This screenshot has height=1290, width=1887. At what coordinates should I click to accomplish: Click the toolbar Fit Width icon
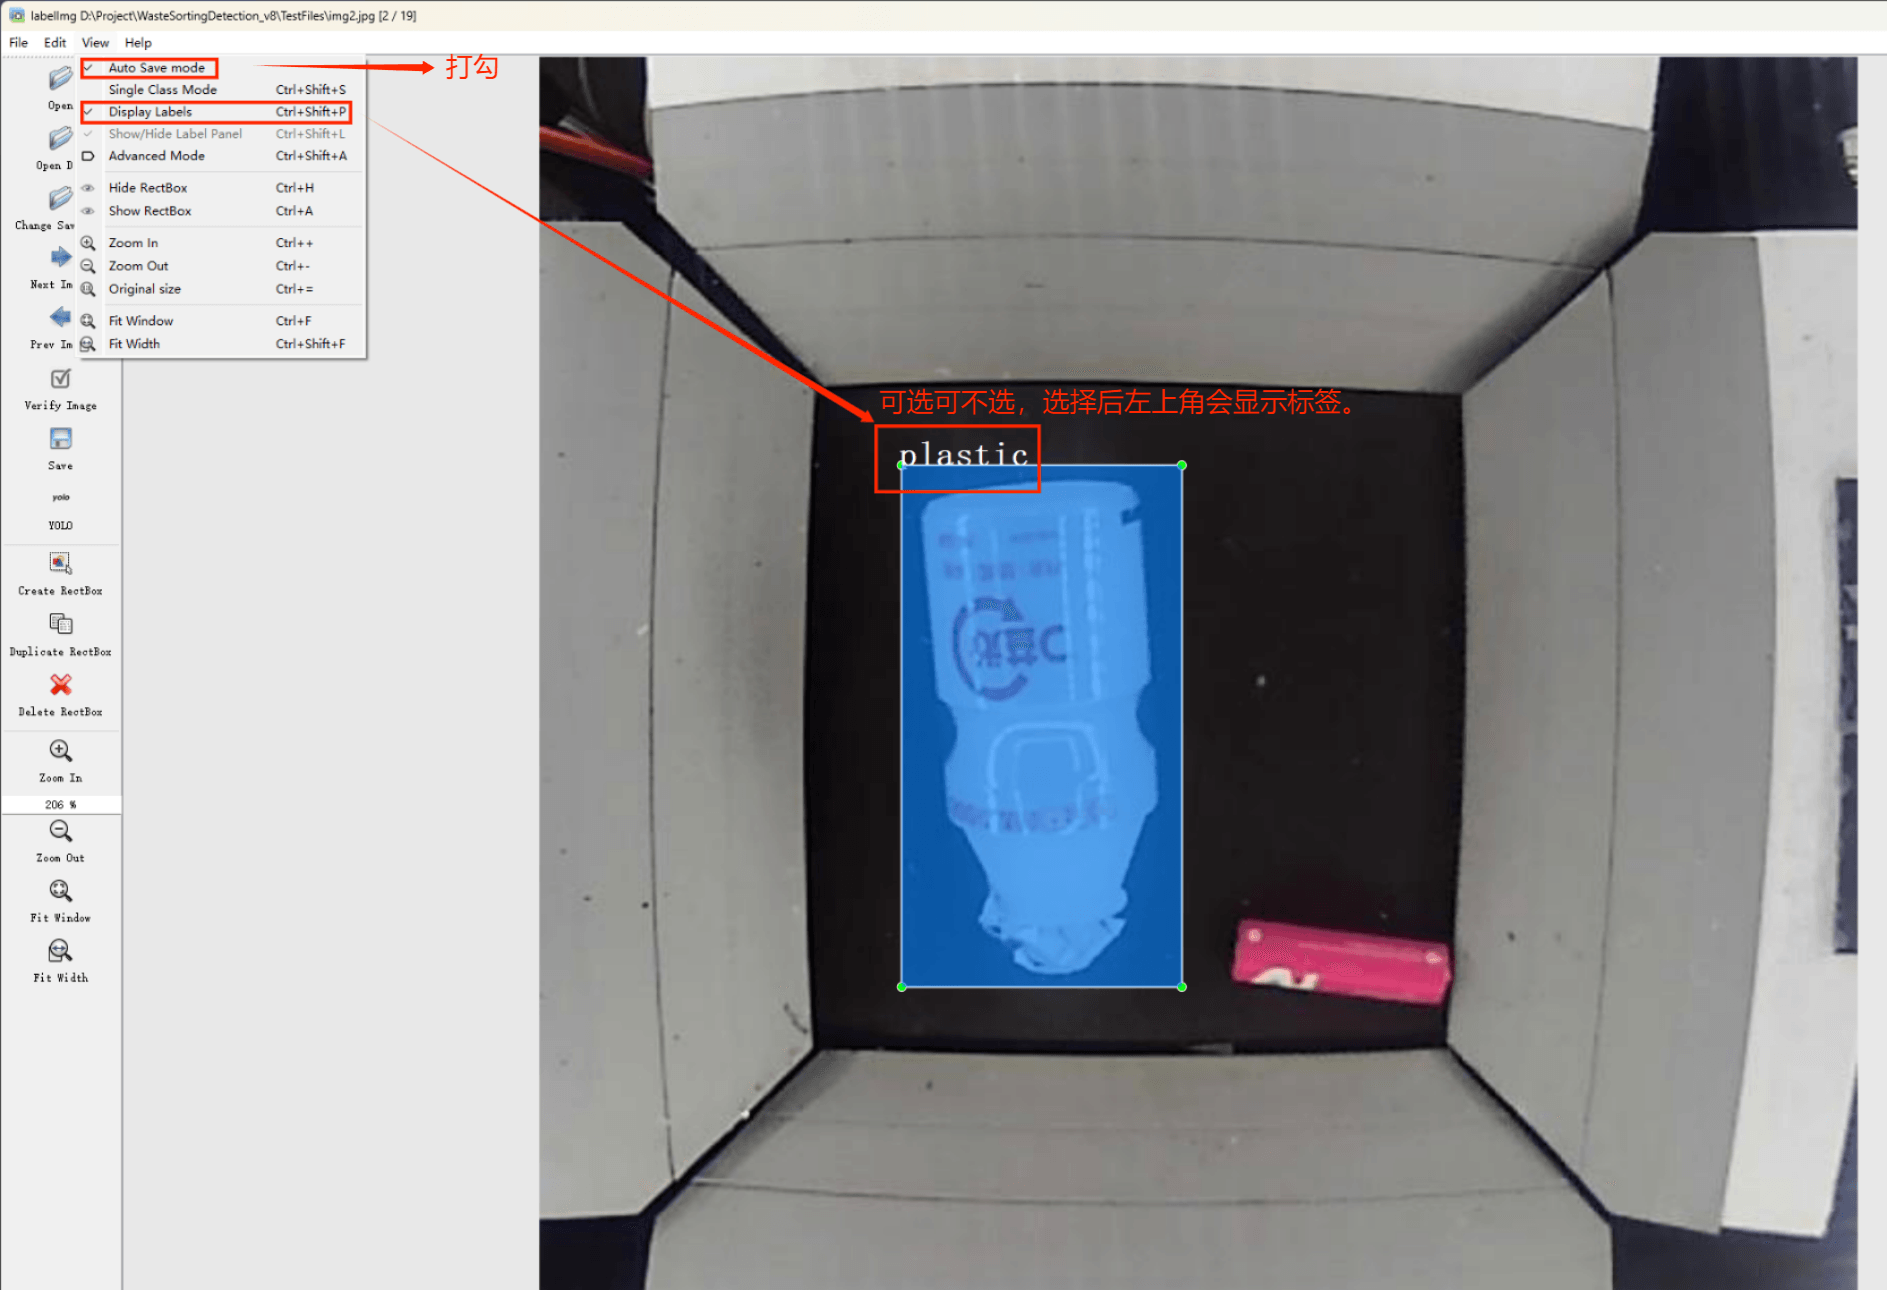coord(60,951)
